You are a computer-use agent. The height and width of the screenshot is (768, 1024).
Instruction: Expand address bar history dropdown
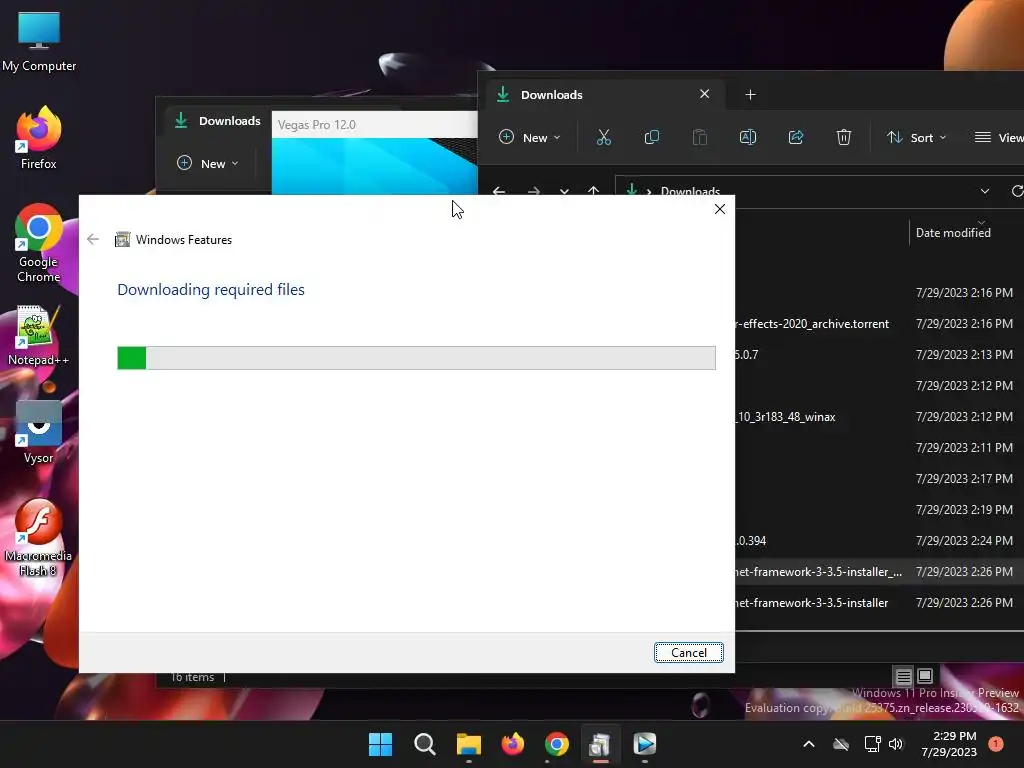(985, 191)
